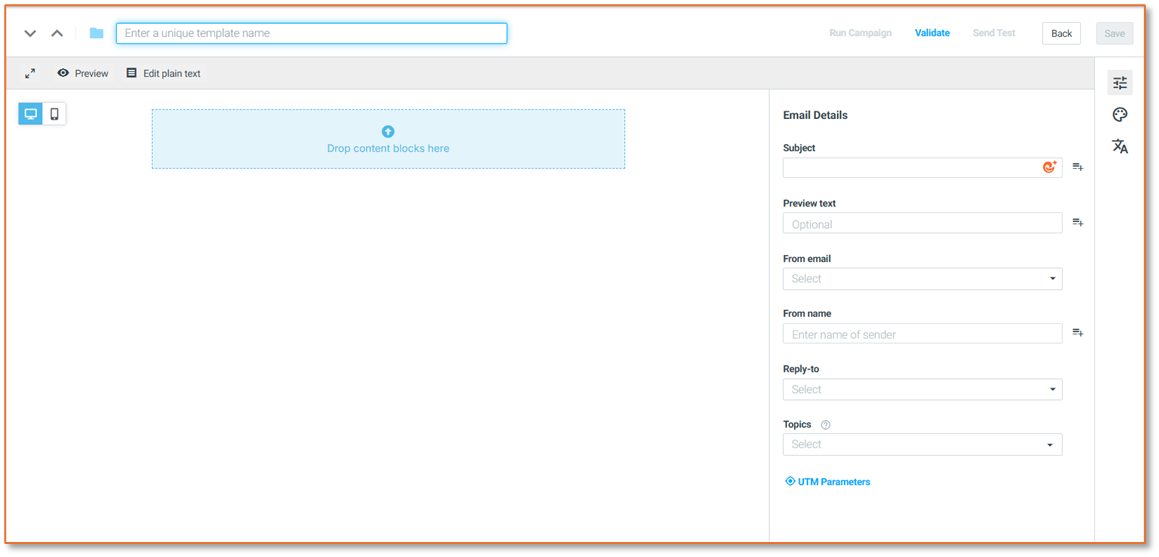Click the Back button

click(1061, 33)
